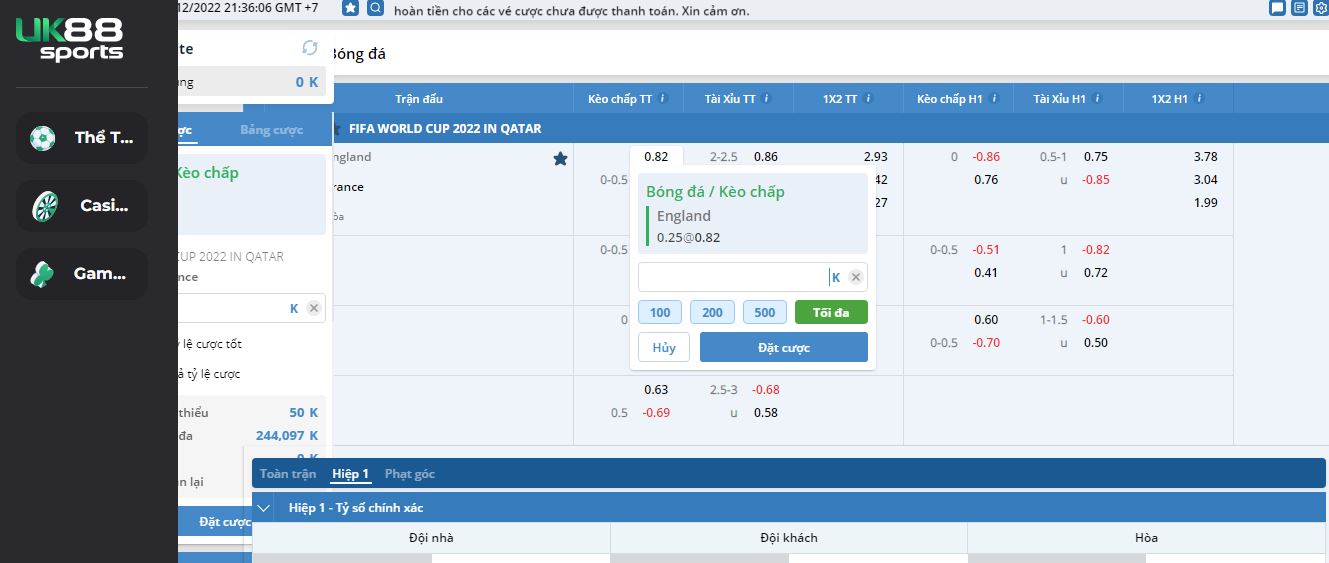This screenshot has height=563, width=1329.
Task: Click the Đặt cược button in bet popup
Action: pyautogui.click(x=784, y=347)
